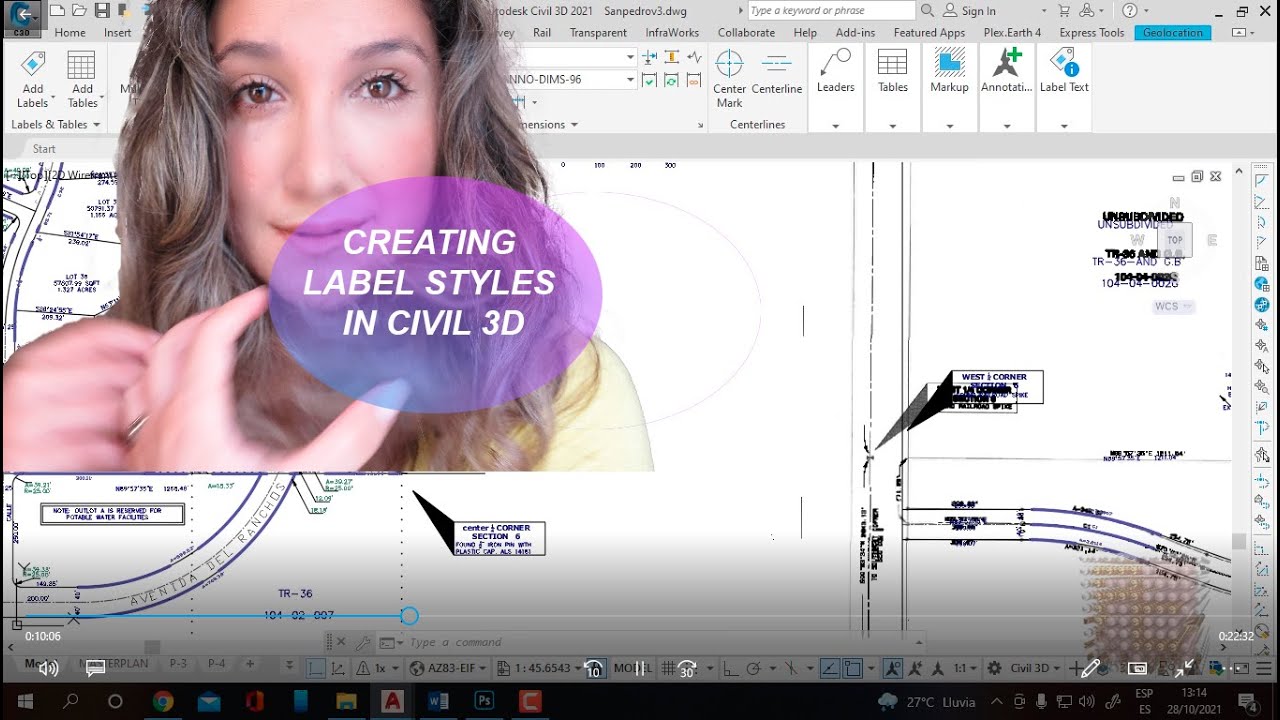Open the Express Tools ribbon tab
Viewport: 1280px width, 720px height.
[1092, 32]
